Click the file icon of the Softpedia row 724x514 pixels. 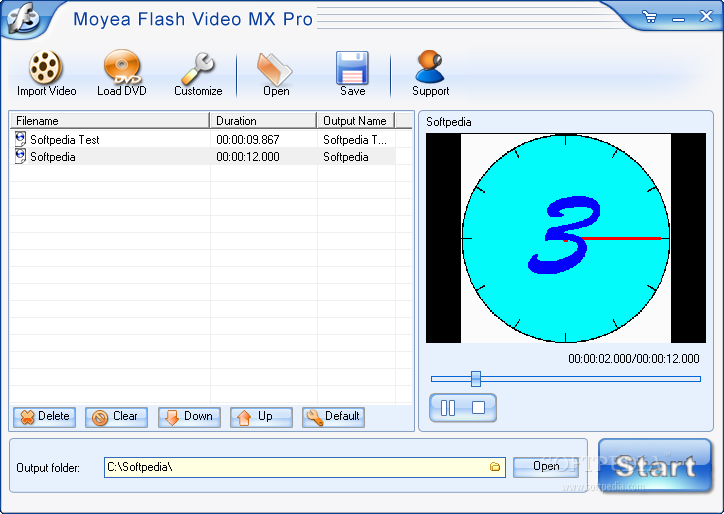tap(20, 156)
